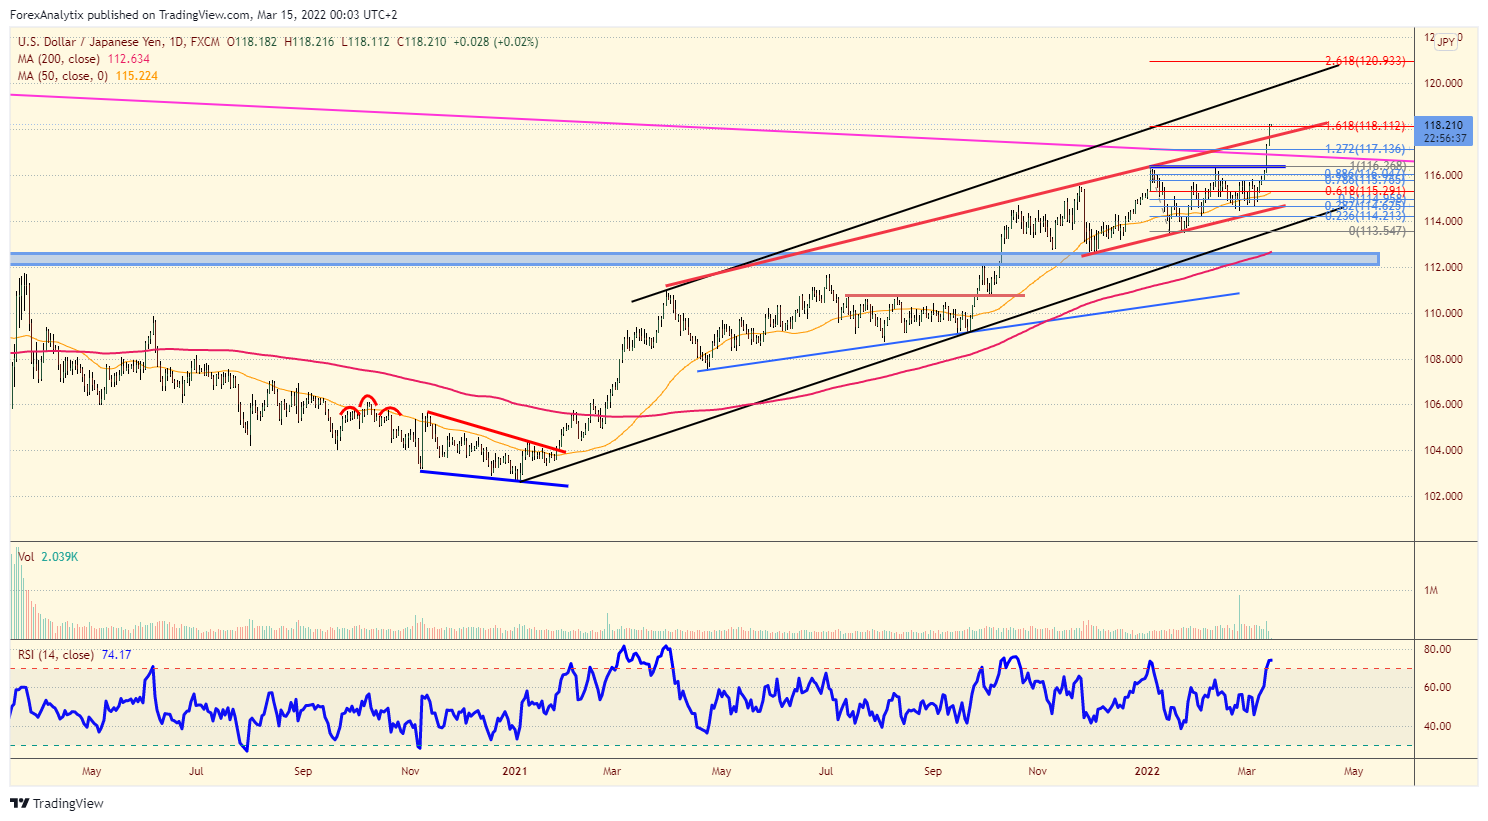Click the 2021 date axis label
The image size is (1488, 821).
coord(515,771)
